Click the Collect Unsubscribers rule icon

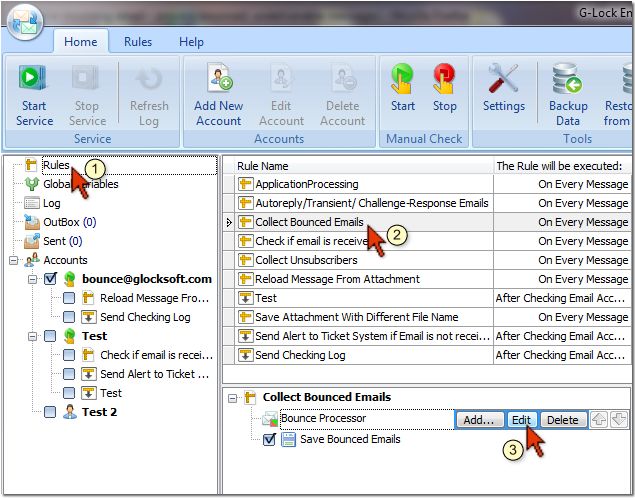point(245,260)
